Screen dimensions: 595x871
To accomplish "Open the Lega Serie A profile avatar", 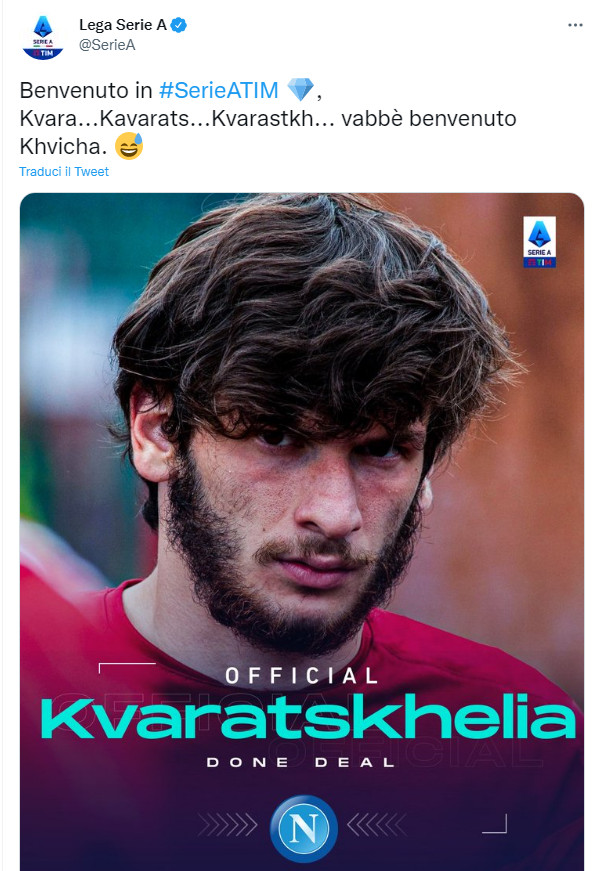I will point(43,38).
